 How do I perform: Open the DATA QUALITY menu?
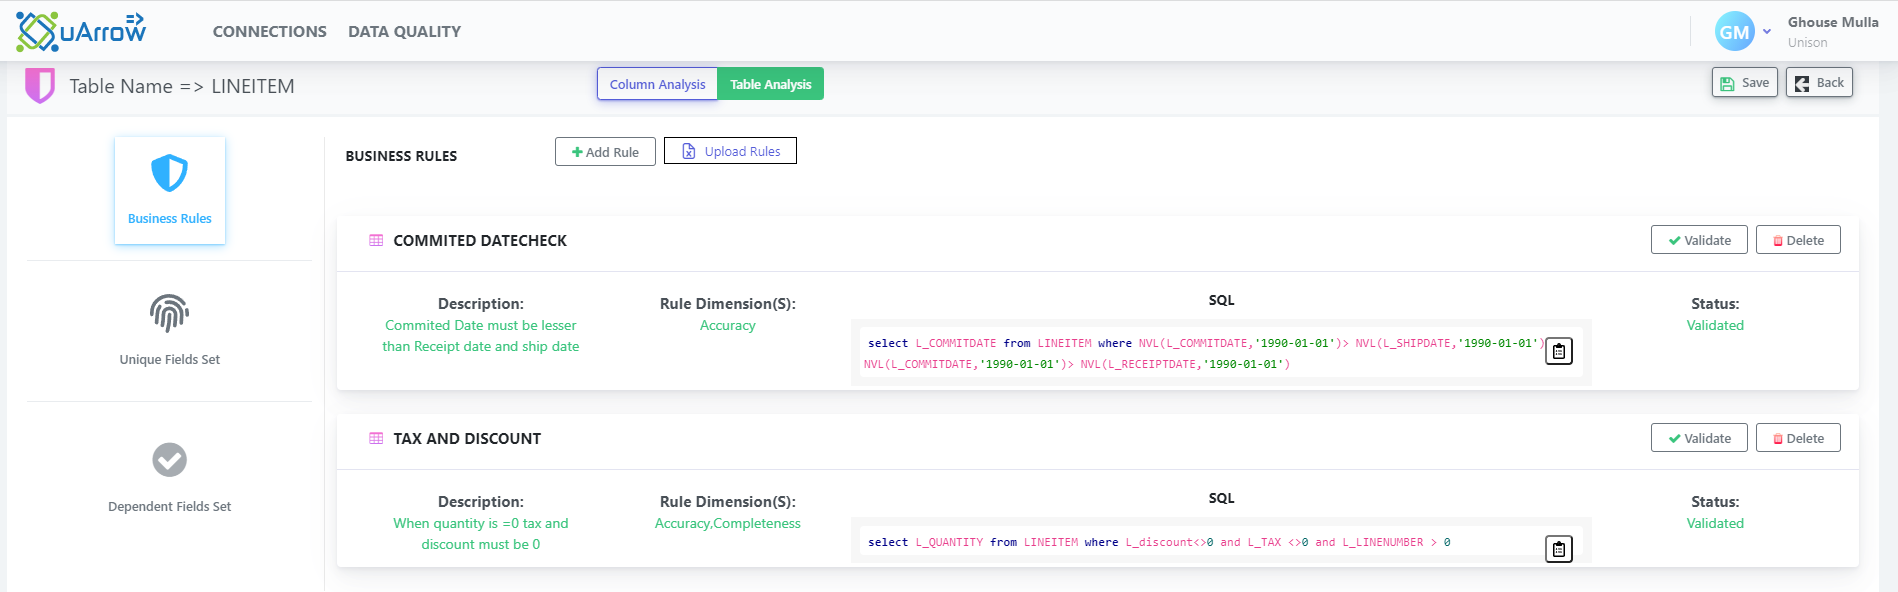(404, 31)
